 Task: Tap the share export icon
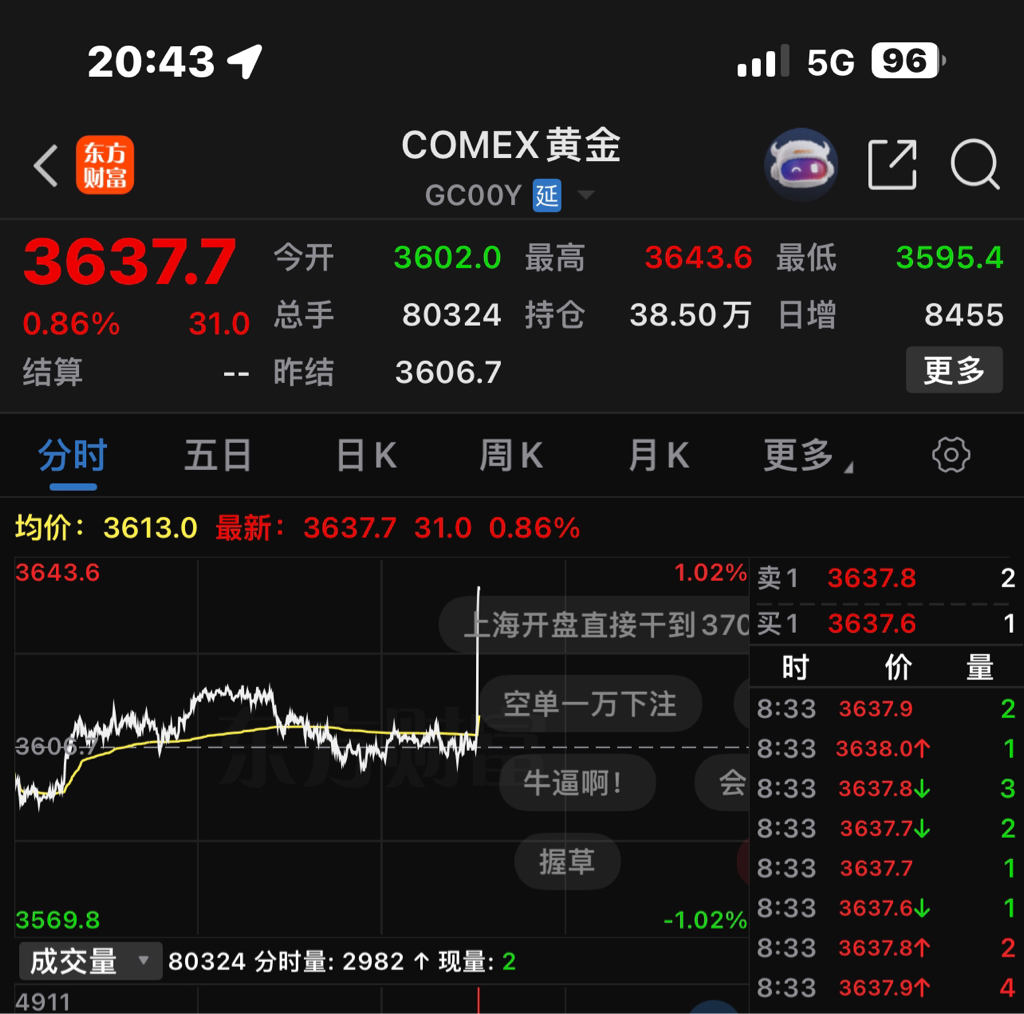click(x=892, y=165)
